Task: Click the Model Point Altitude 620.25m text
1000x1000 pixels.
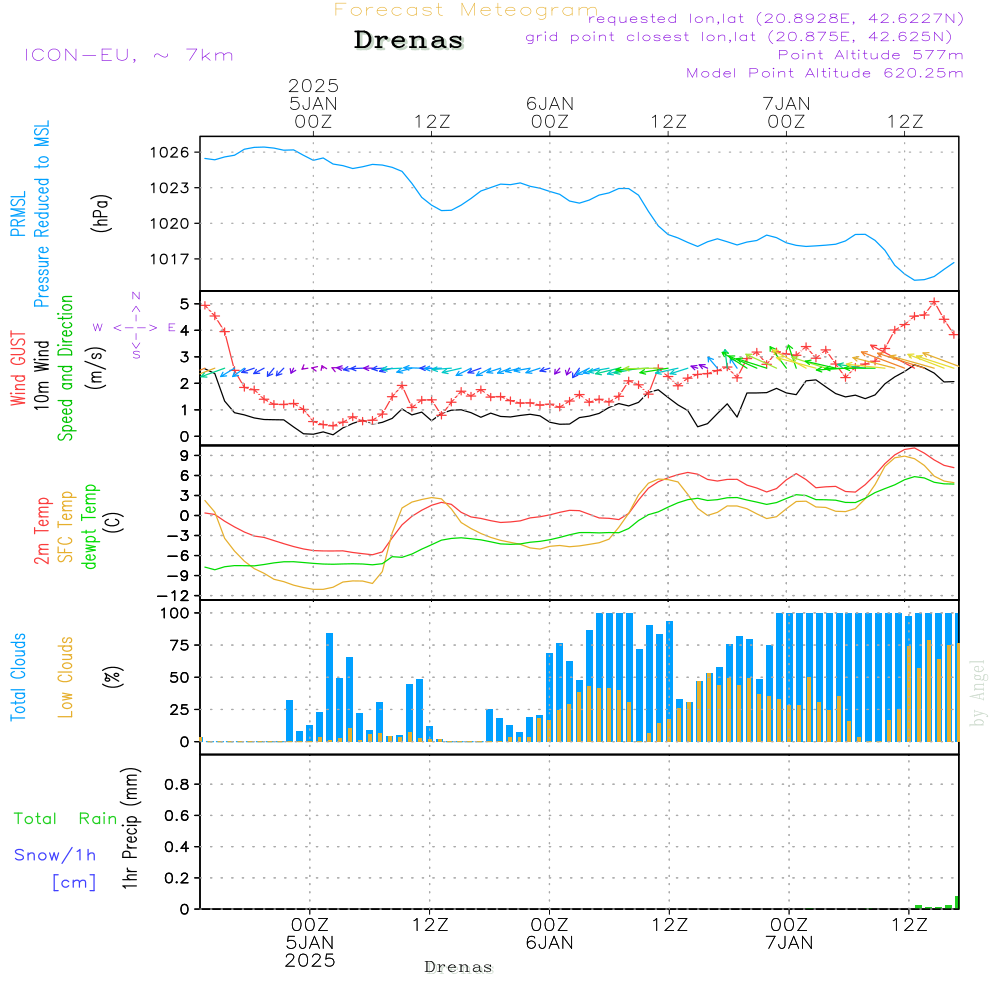Action: tap(825, 73)
